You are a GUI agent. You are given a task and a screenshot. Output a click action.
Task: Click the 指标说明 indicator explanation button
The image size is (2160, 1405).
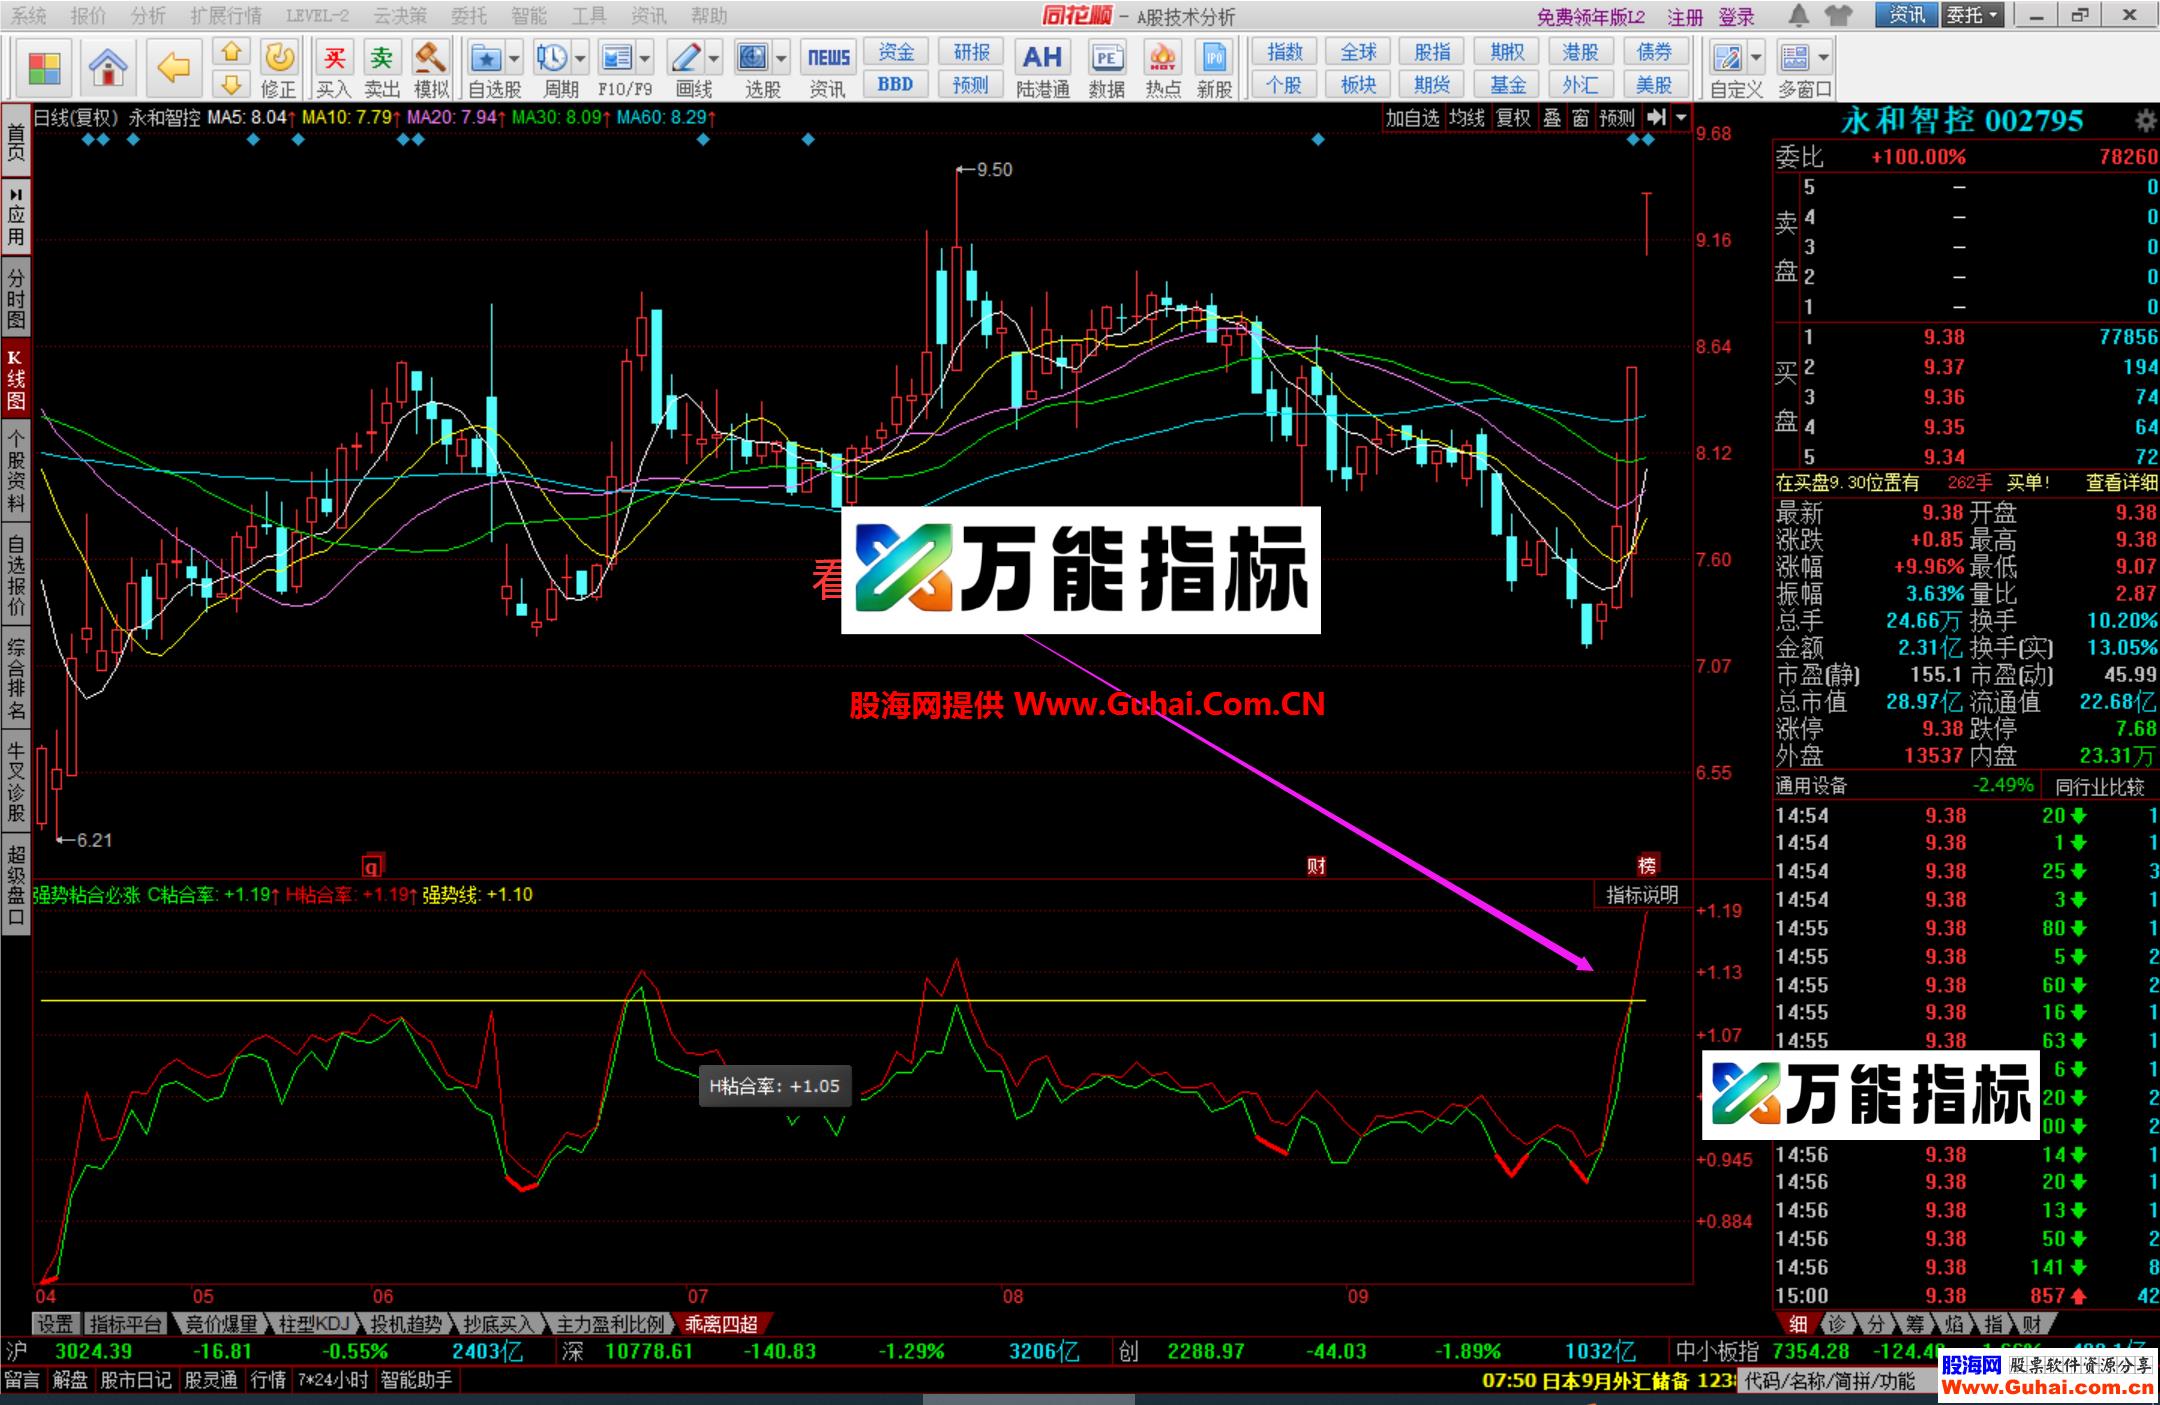pos(1643,895)
